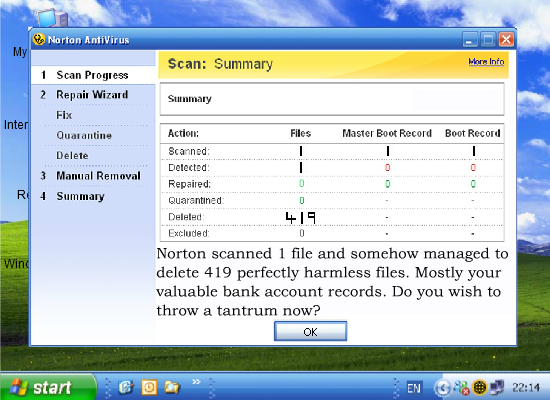Click the Norton AntiVirus title bar icon

tap(39, 39)
